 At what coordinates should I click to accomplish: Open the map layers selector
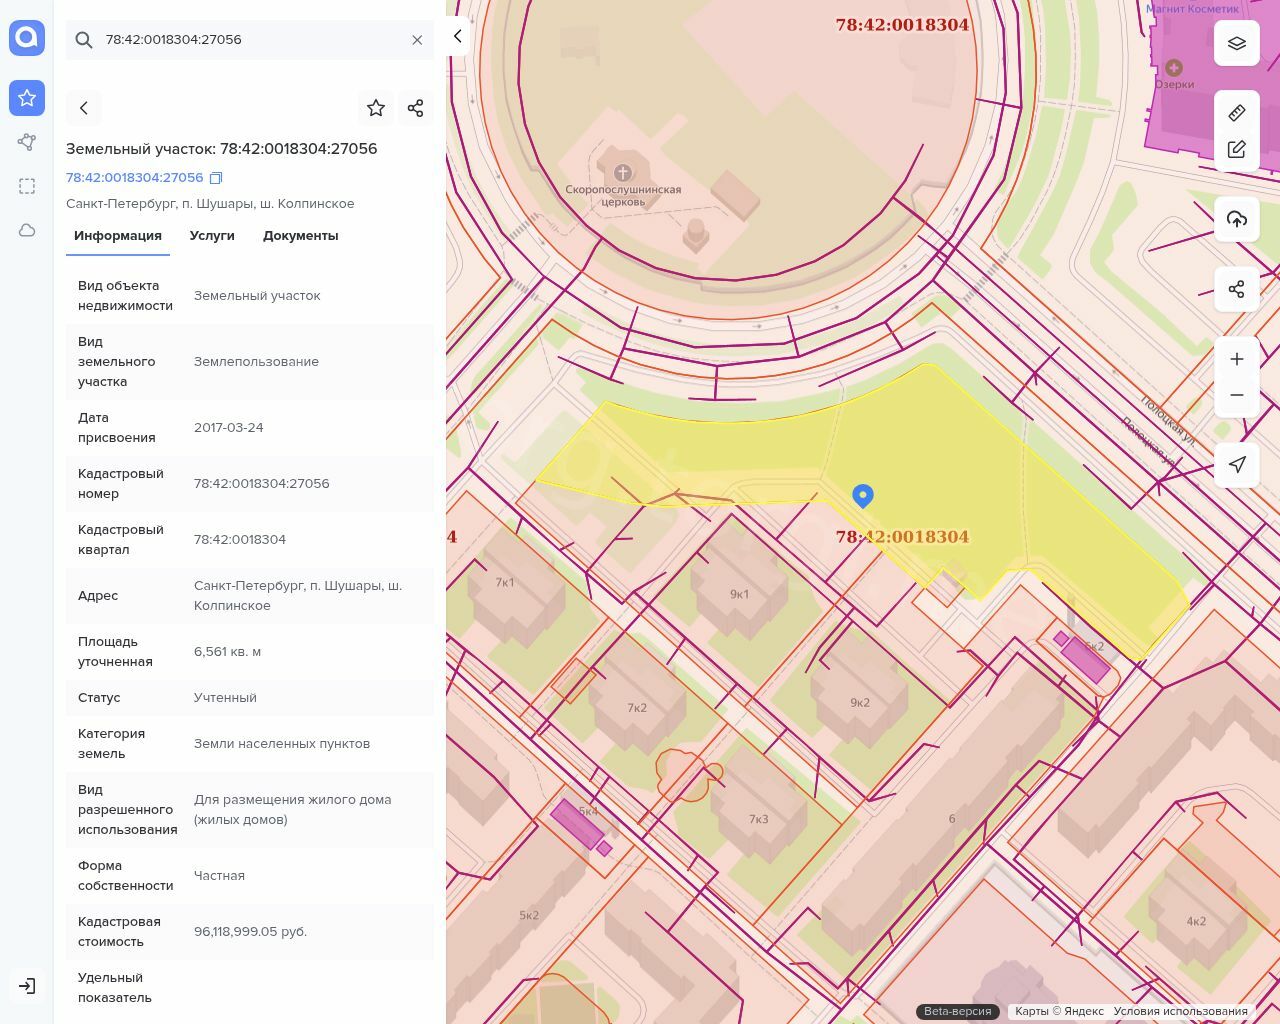tap(1236, 44)
